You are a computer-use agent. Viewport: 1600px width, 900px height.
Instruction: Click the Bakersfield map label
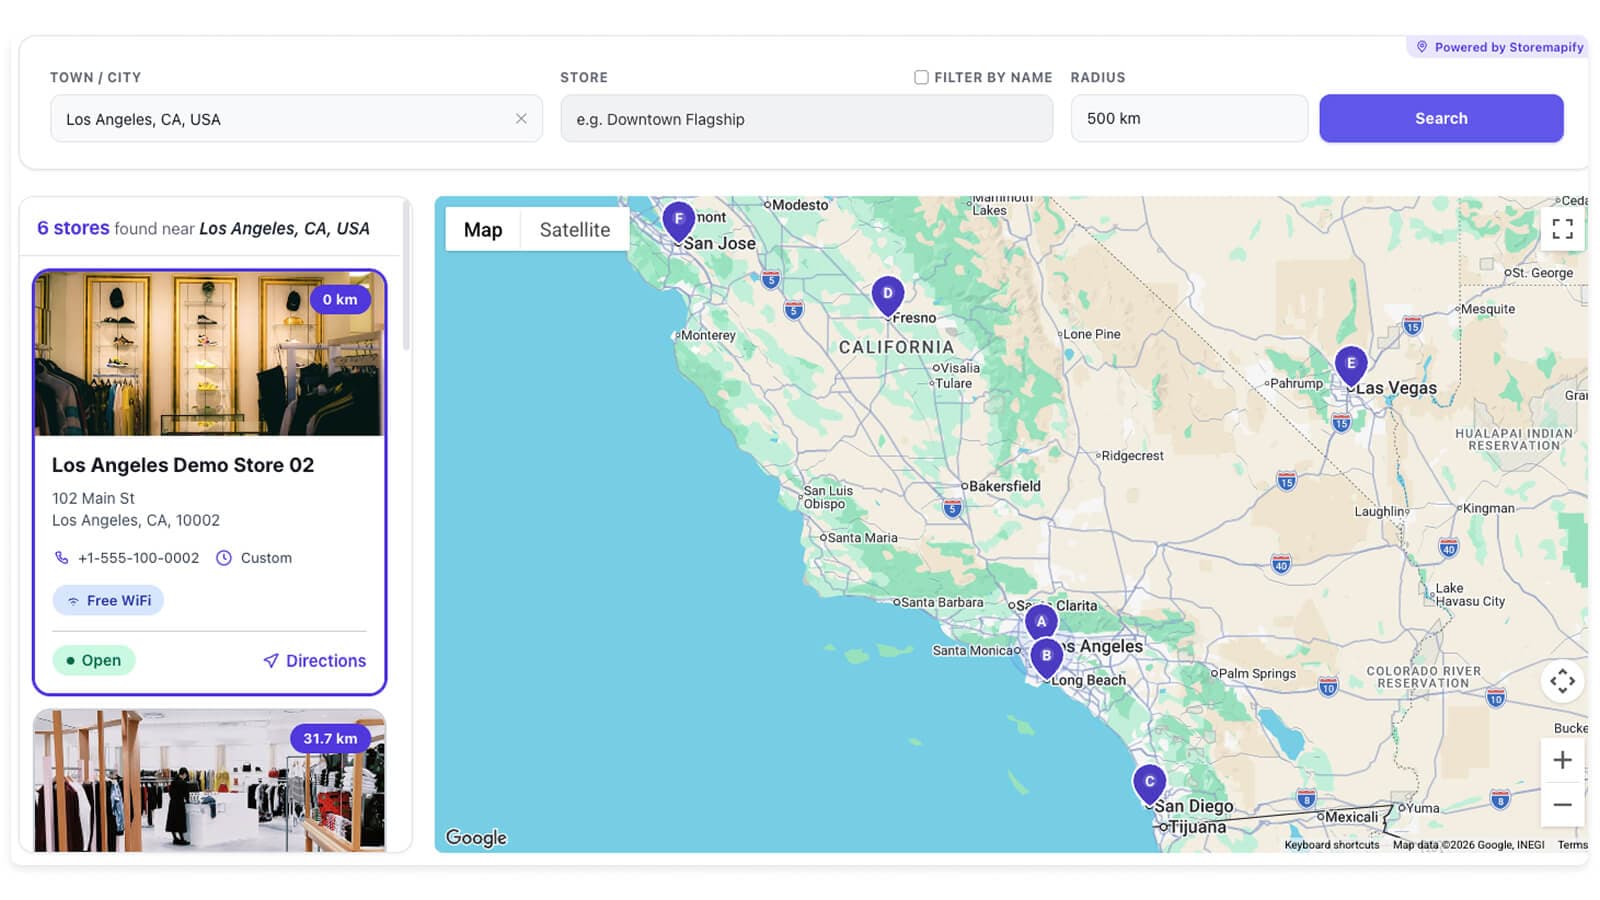(1004, 486)
